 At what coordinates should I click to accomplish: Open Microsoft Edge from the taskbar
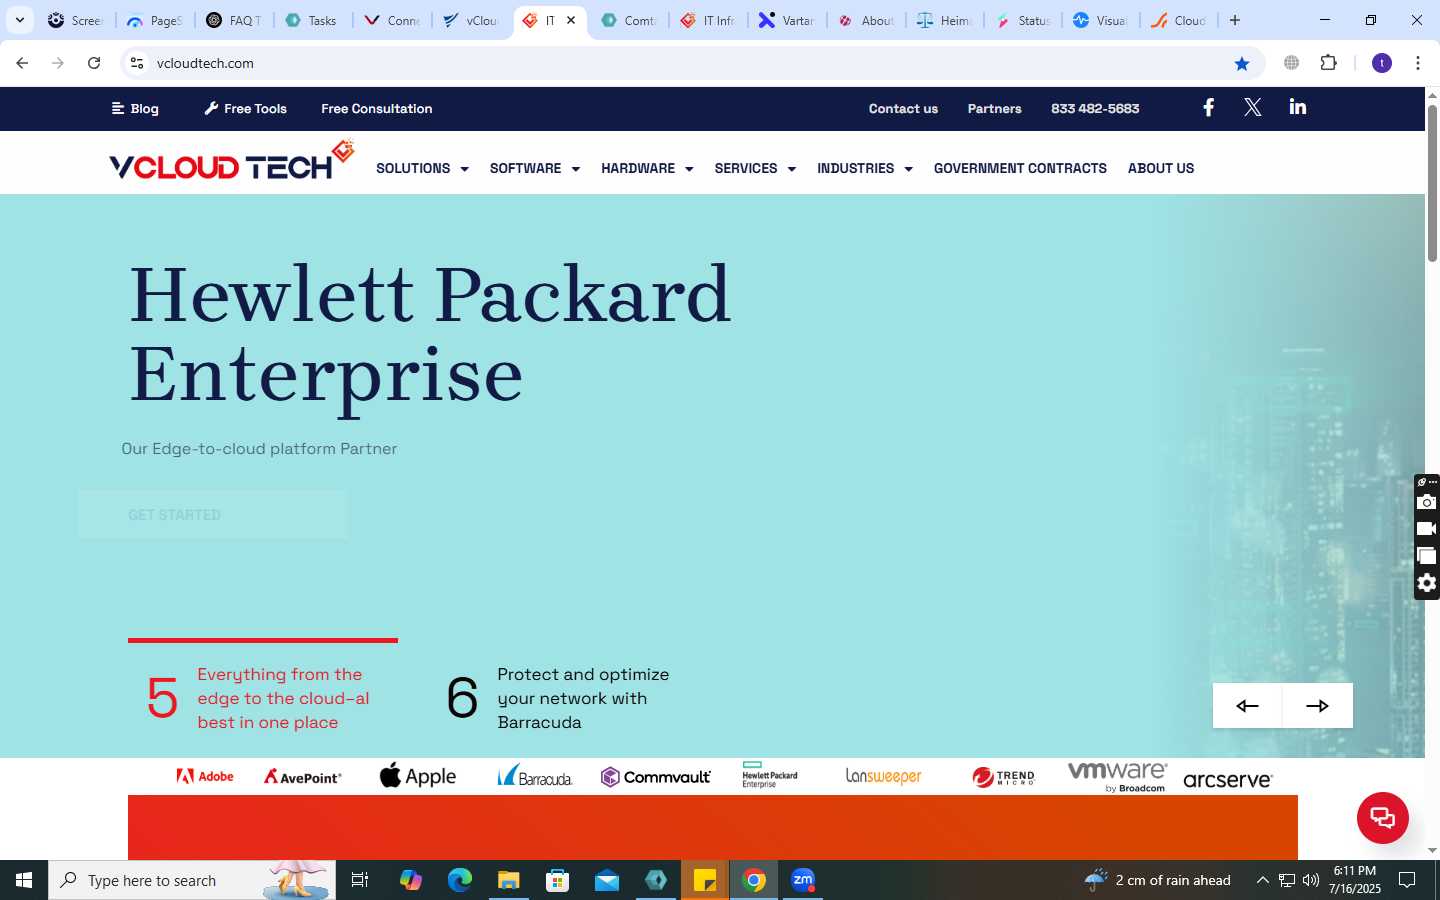click(460, 880)
